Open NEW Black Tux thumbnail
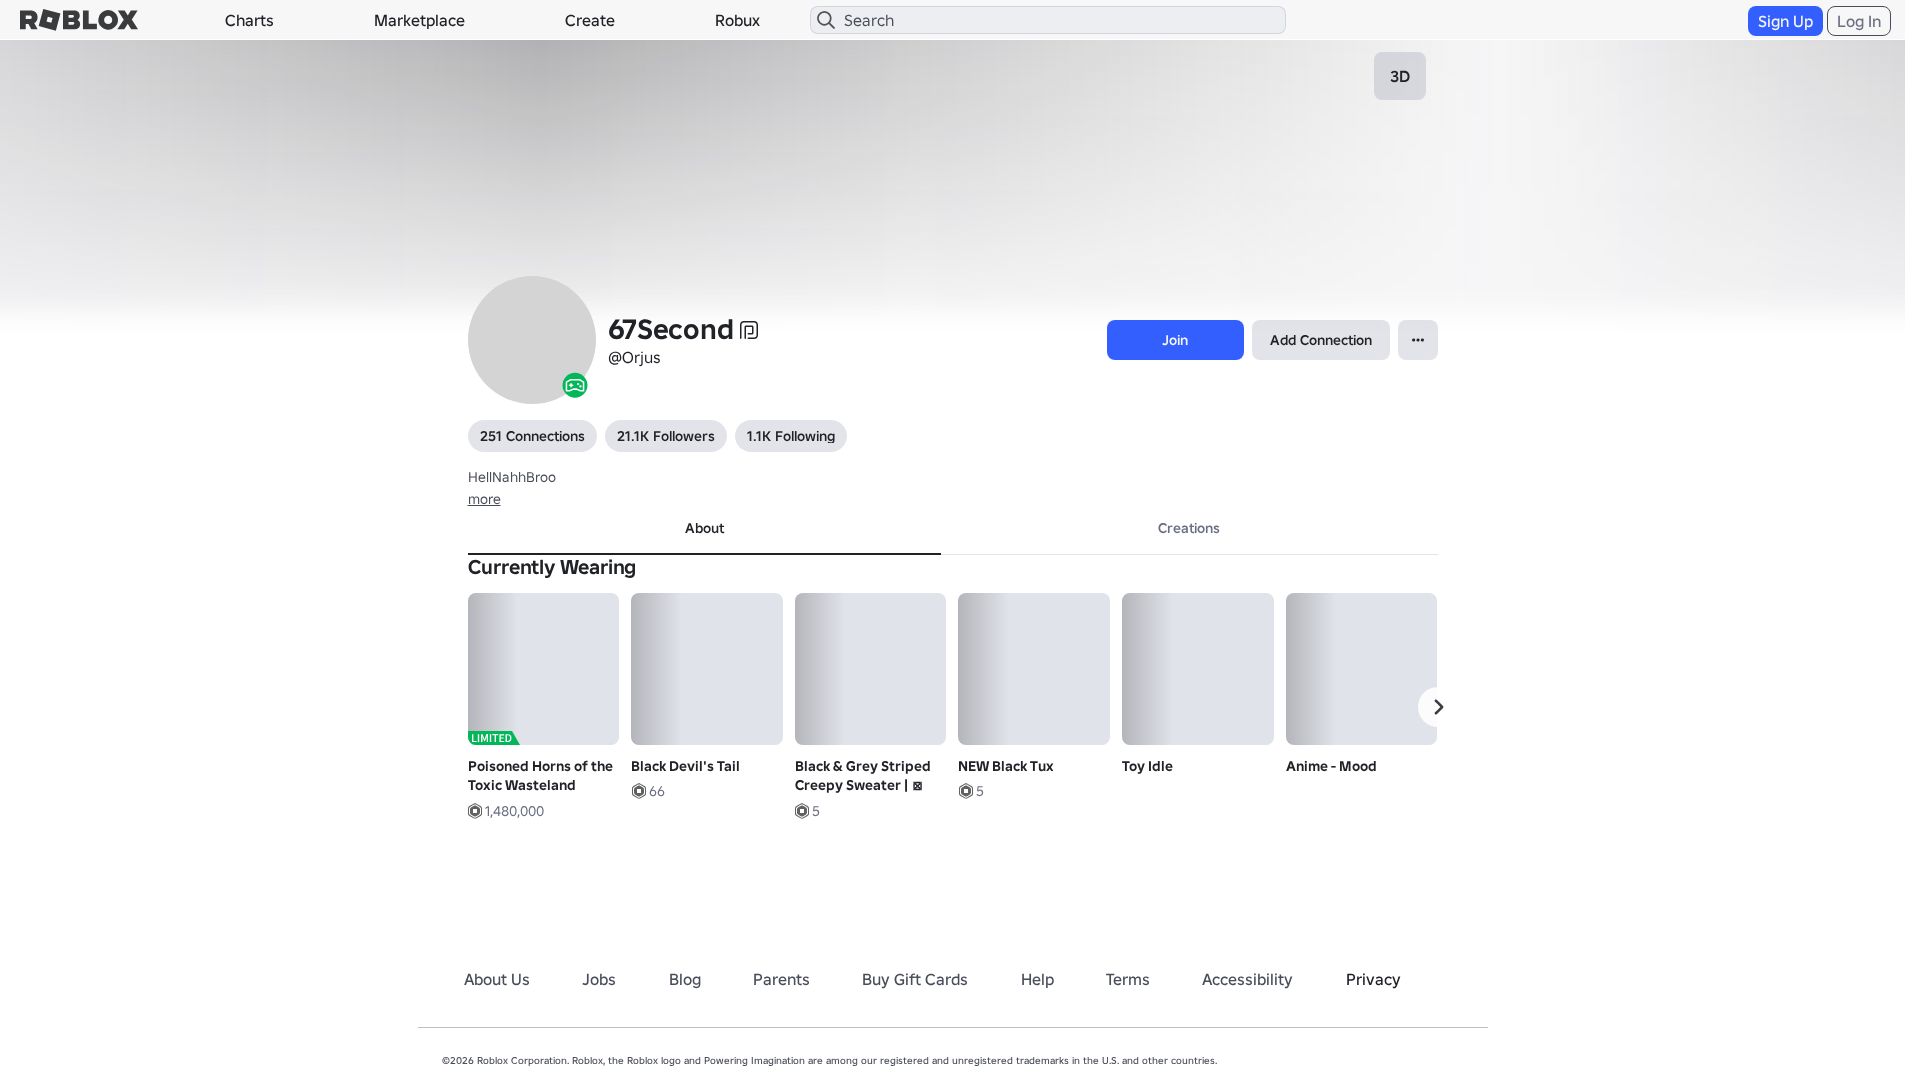The height and width of the screenshot is (1080, 1920). coord(1034,669)
